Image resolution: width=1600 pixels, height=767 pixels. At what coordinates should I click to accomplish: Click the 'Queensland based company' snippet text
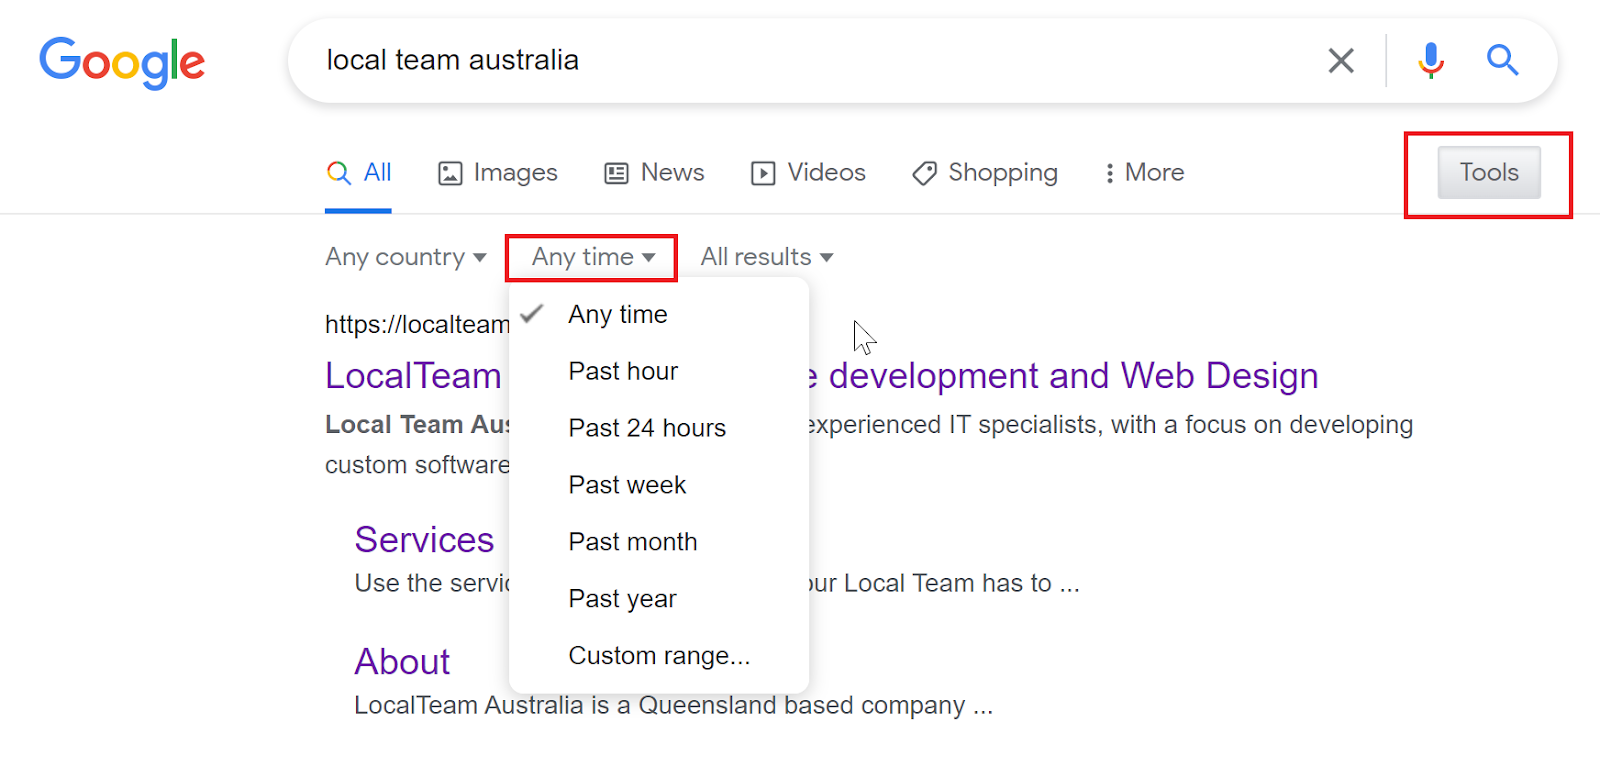click(x=802, y=706)
